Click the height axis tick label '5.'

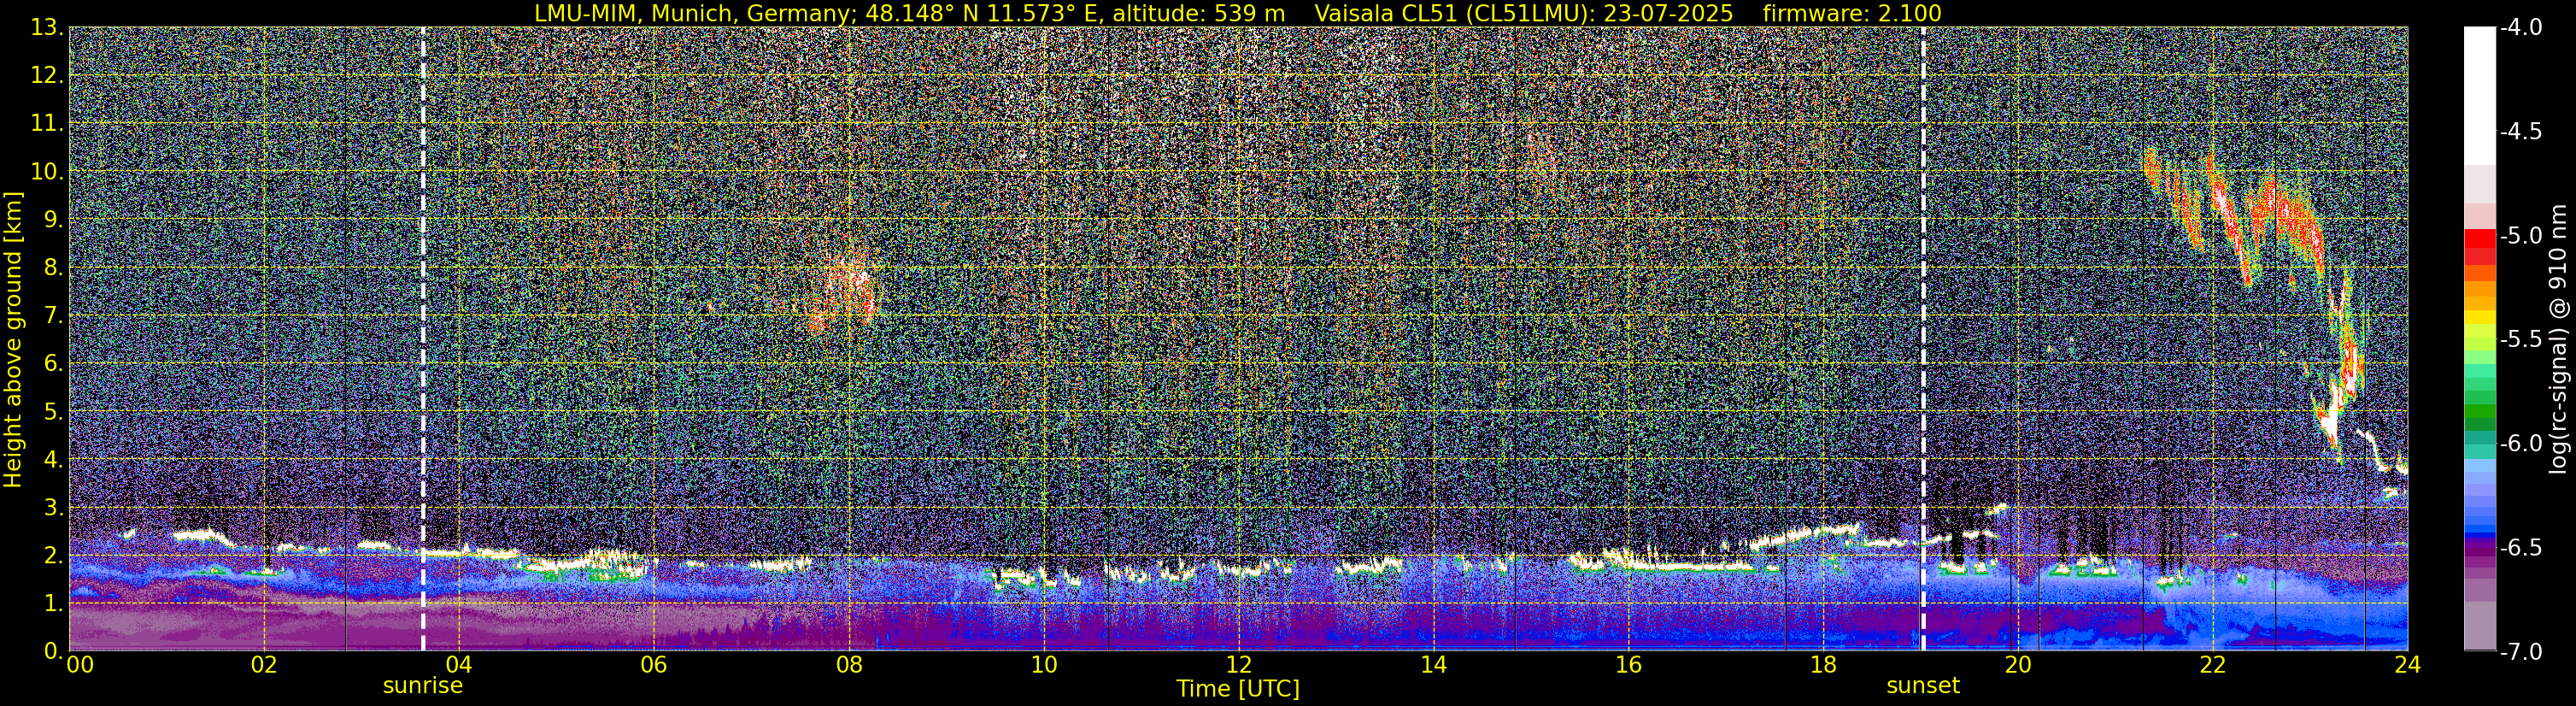tap(53, 411)
